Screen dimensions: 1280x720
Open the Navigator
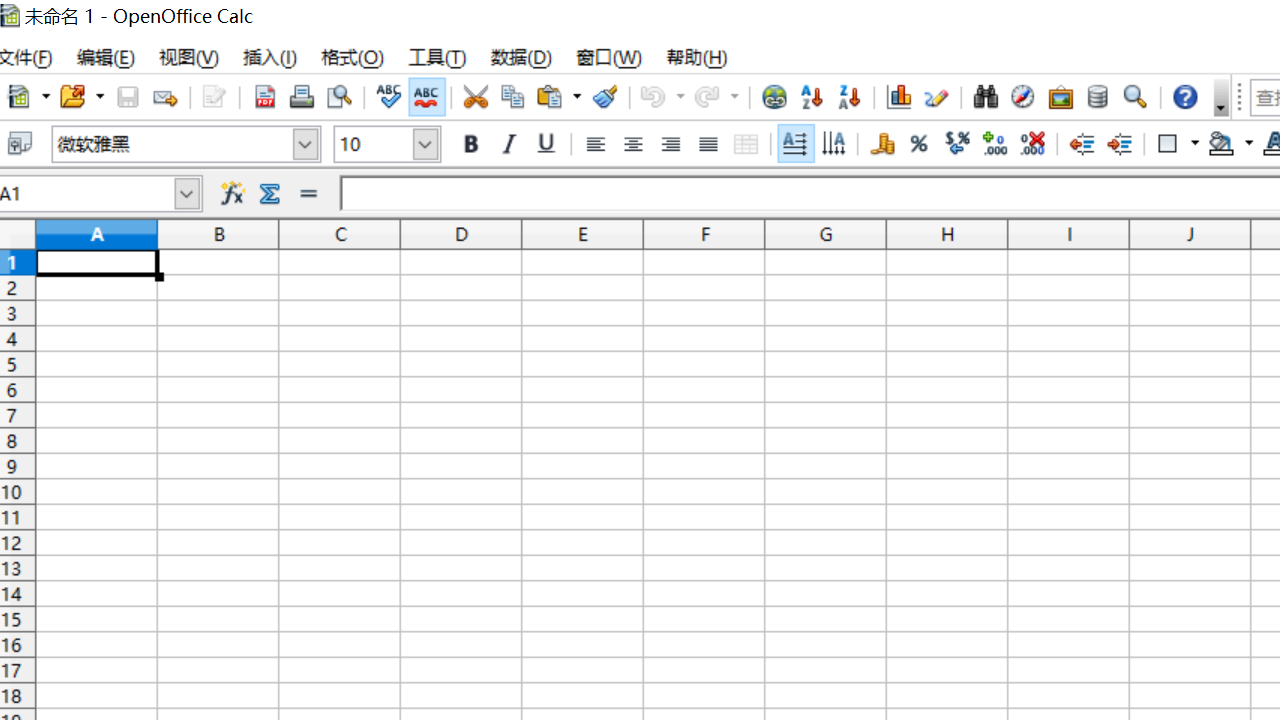click(1023, 97)
